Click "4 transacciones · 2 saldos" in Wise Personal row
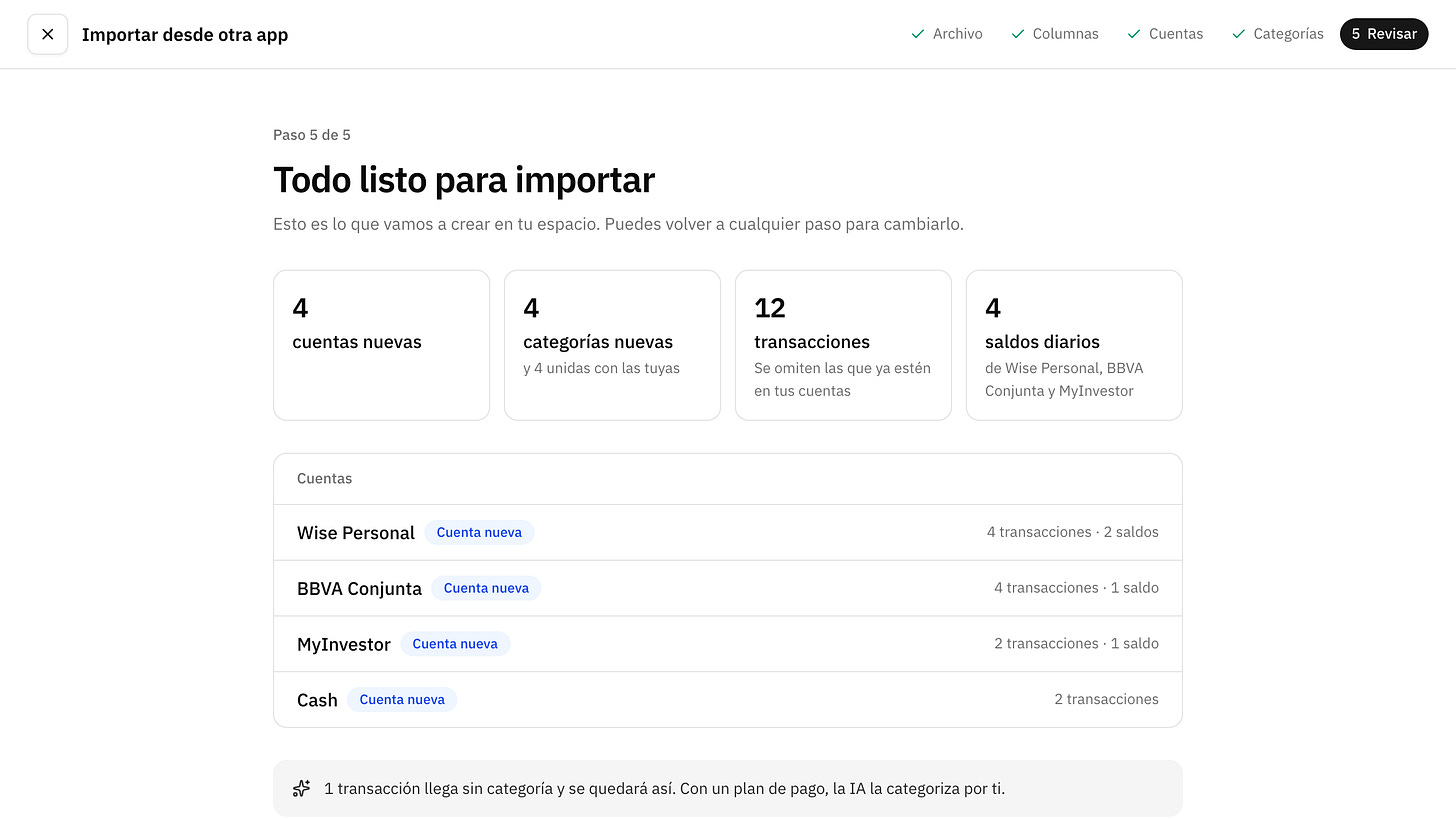 1073,532
